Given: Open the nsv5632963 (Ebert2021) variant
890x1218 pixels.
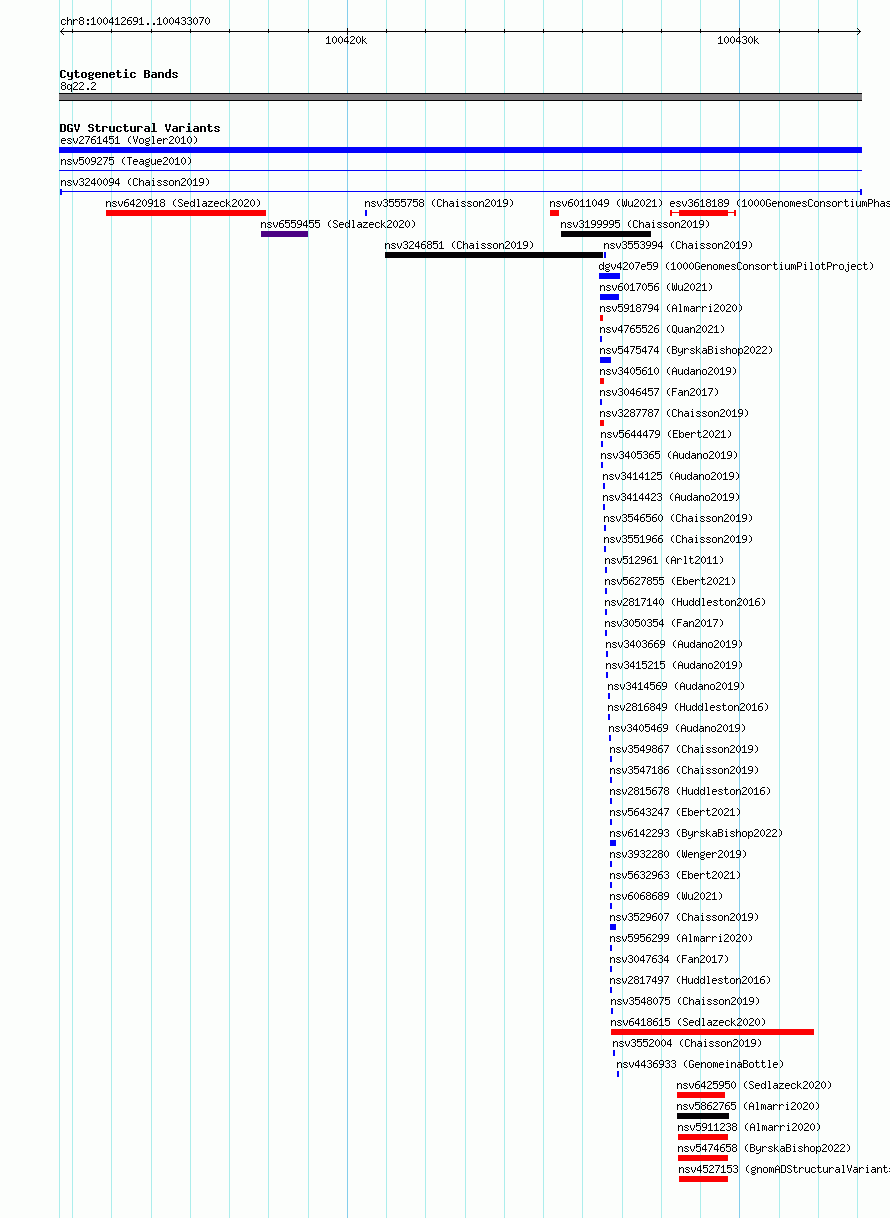Looking at the screenshot, I should pos(676,875).
